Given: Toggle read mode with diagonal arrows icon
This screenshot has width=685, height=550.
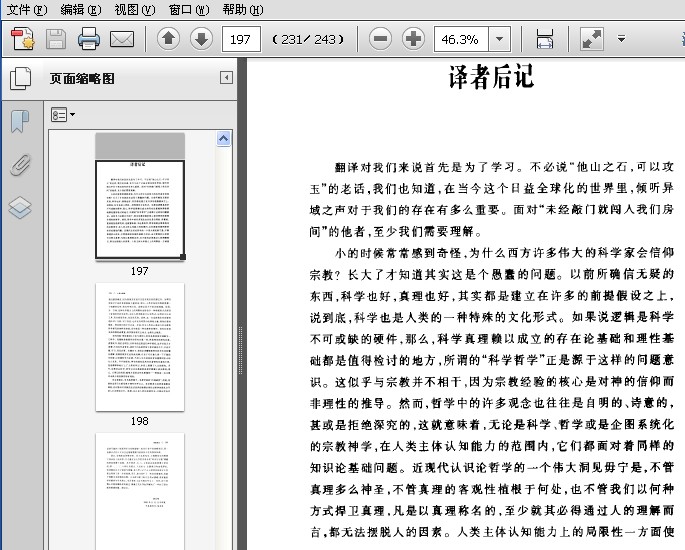Looking at the screenshot, I should pos(592,39).
